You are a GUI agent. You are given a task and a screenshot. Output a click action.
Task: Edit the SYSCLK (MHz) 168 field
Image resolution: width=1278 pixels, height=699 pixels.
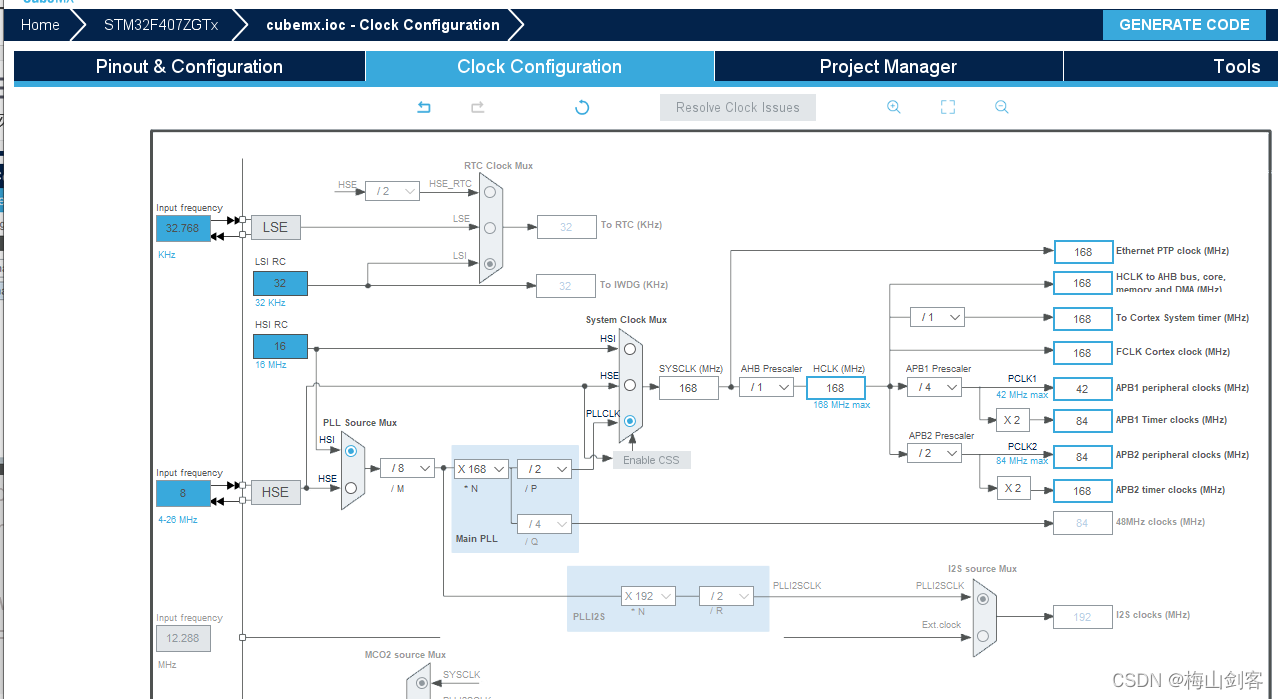(x=689, y=388)
